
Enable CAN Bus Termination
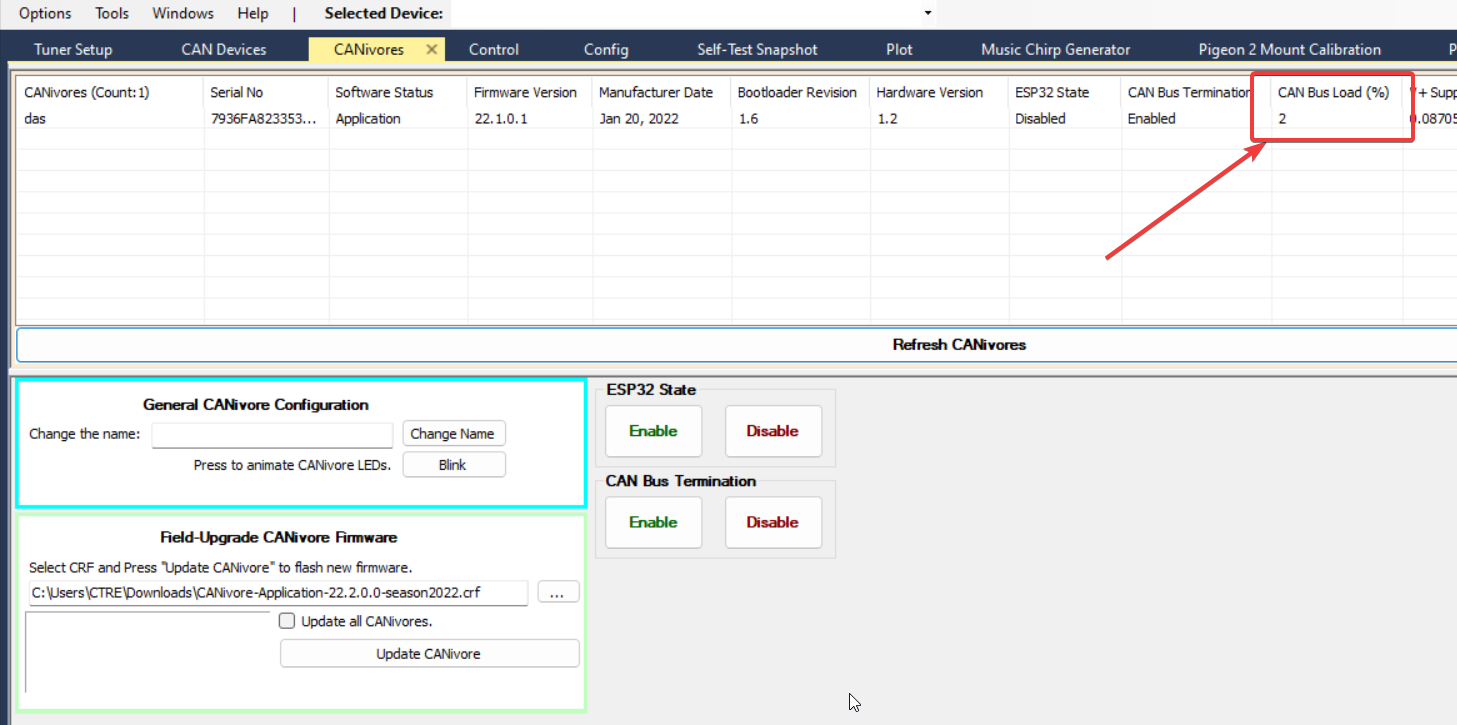pos(654,522)
